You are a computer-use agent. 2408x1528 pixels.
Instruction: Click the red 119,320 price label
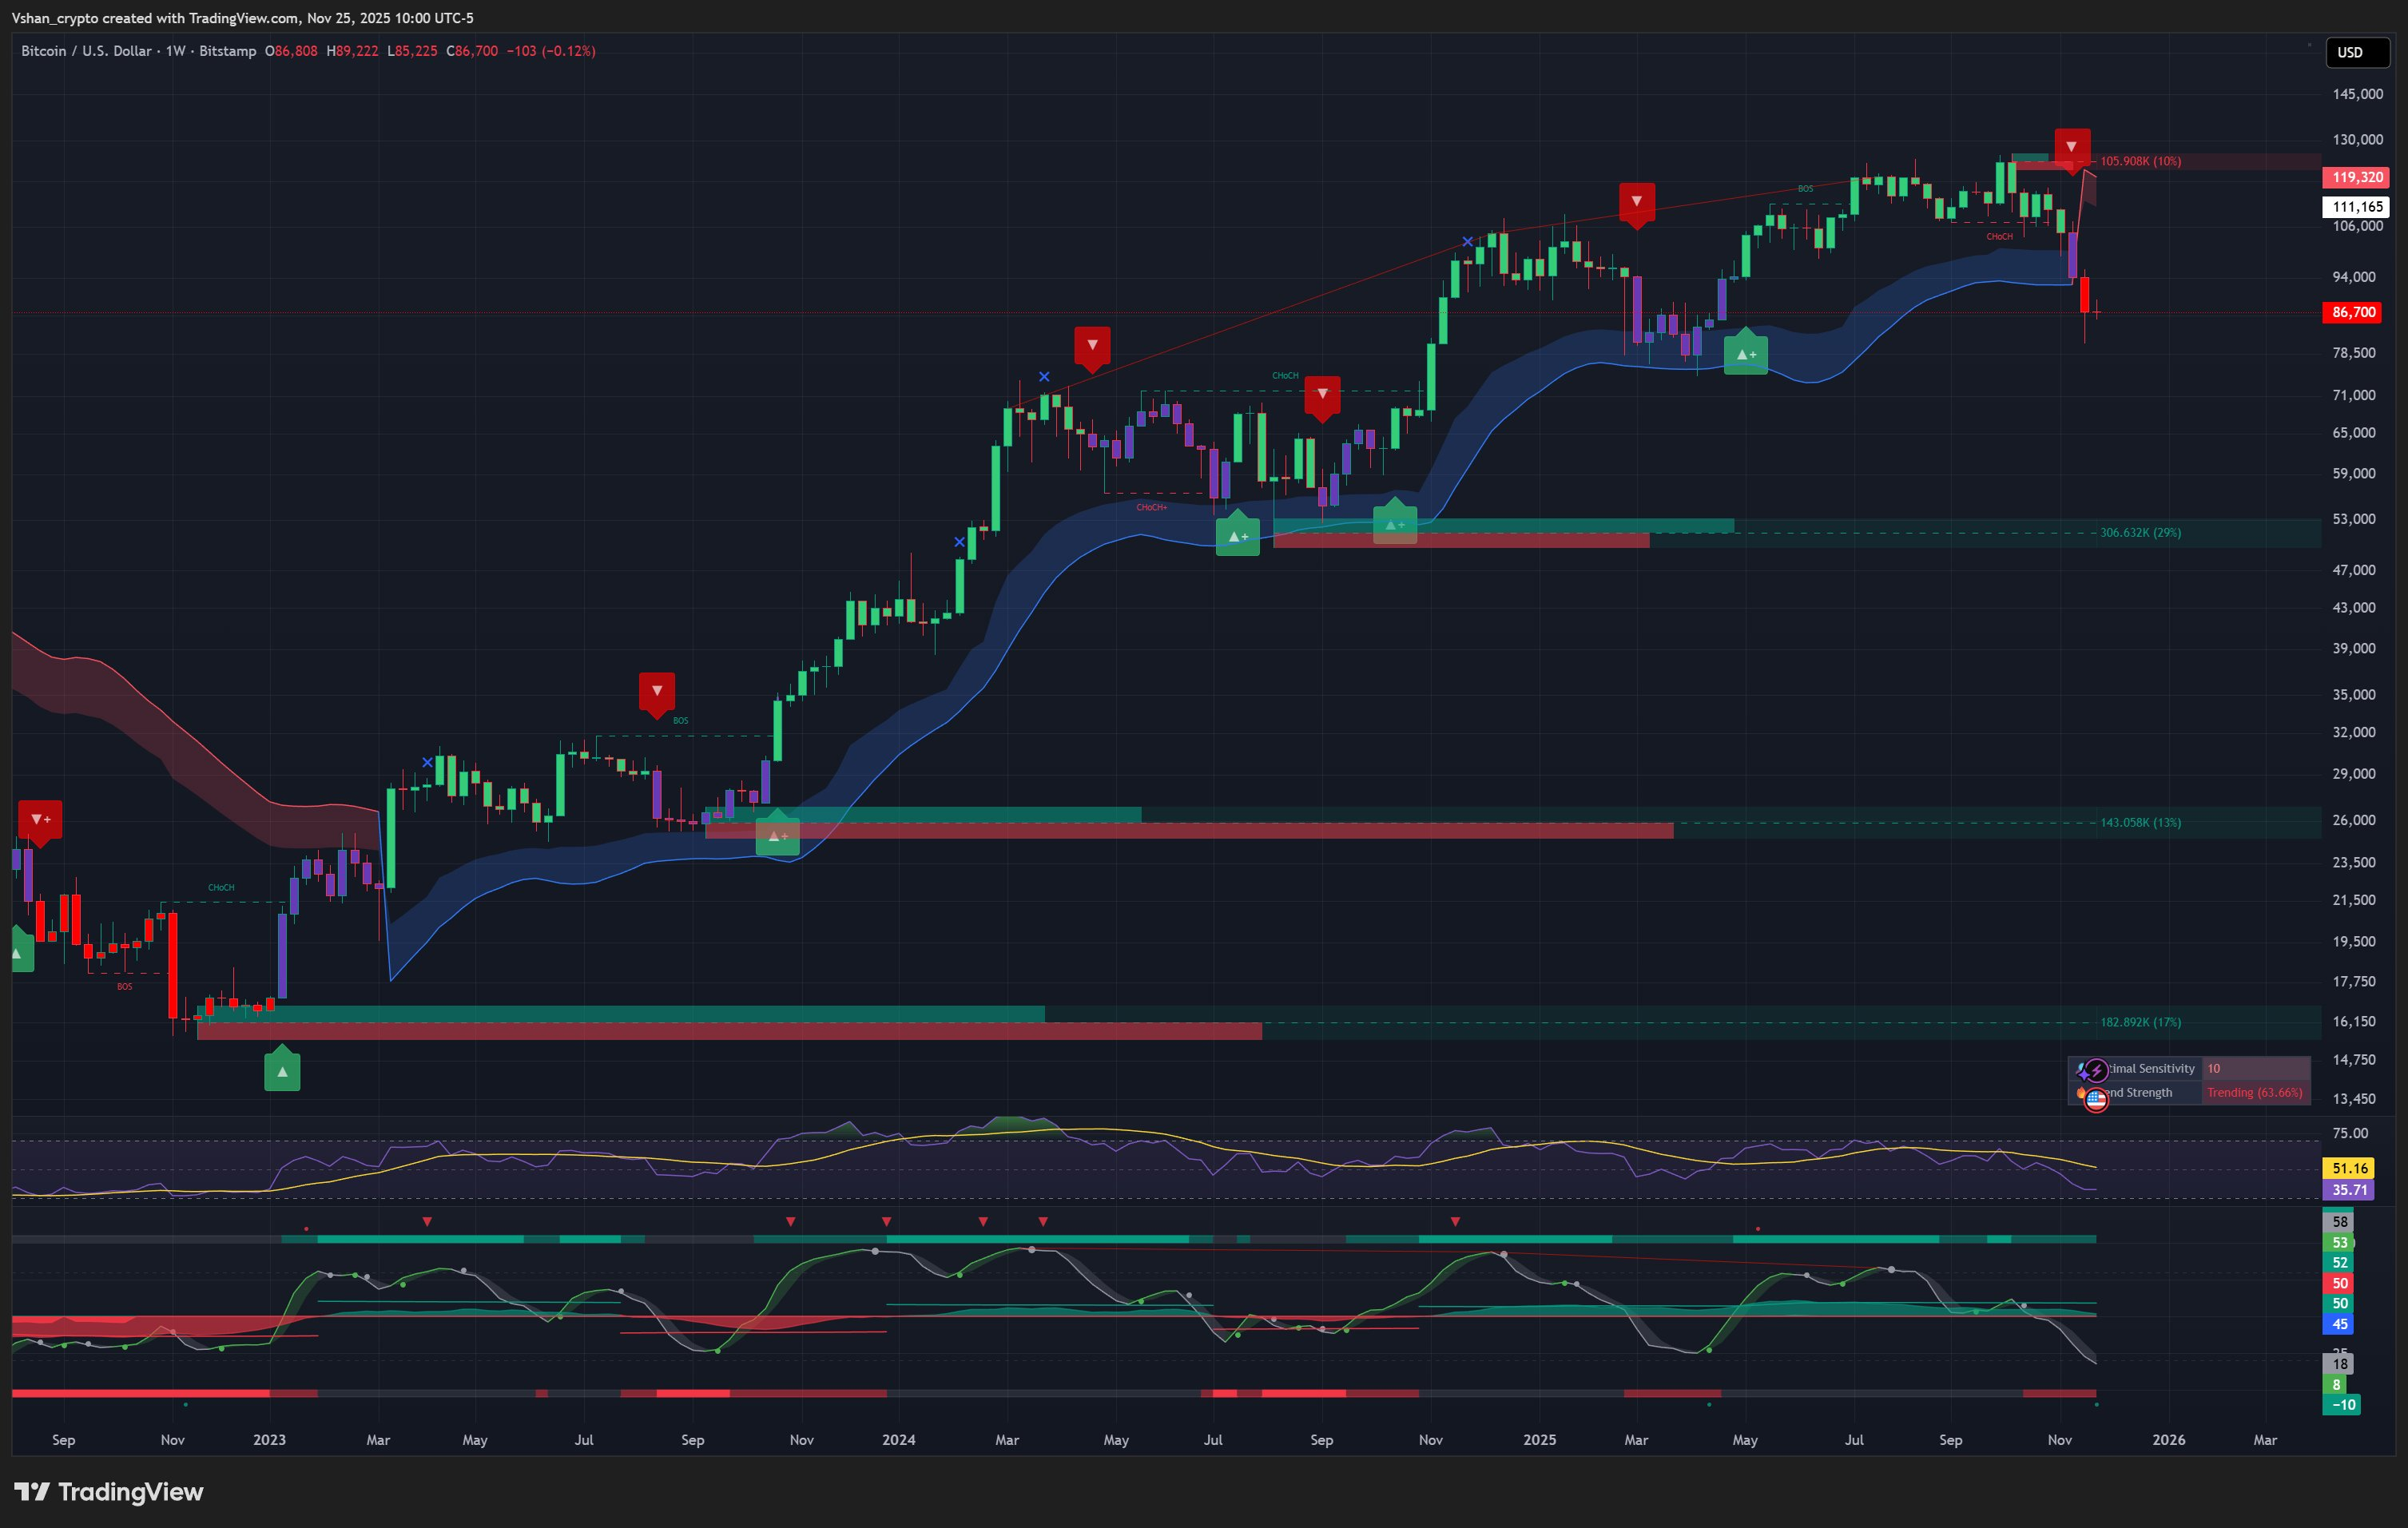pos(2356,177)
